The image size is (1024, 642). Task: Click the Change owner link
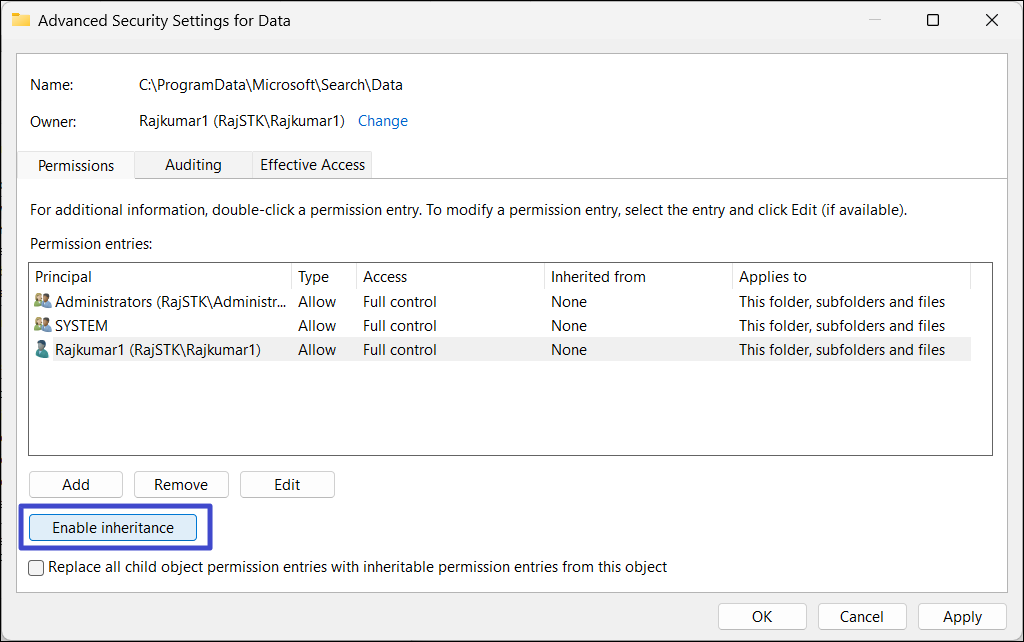point(382,121)
